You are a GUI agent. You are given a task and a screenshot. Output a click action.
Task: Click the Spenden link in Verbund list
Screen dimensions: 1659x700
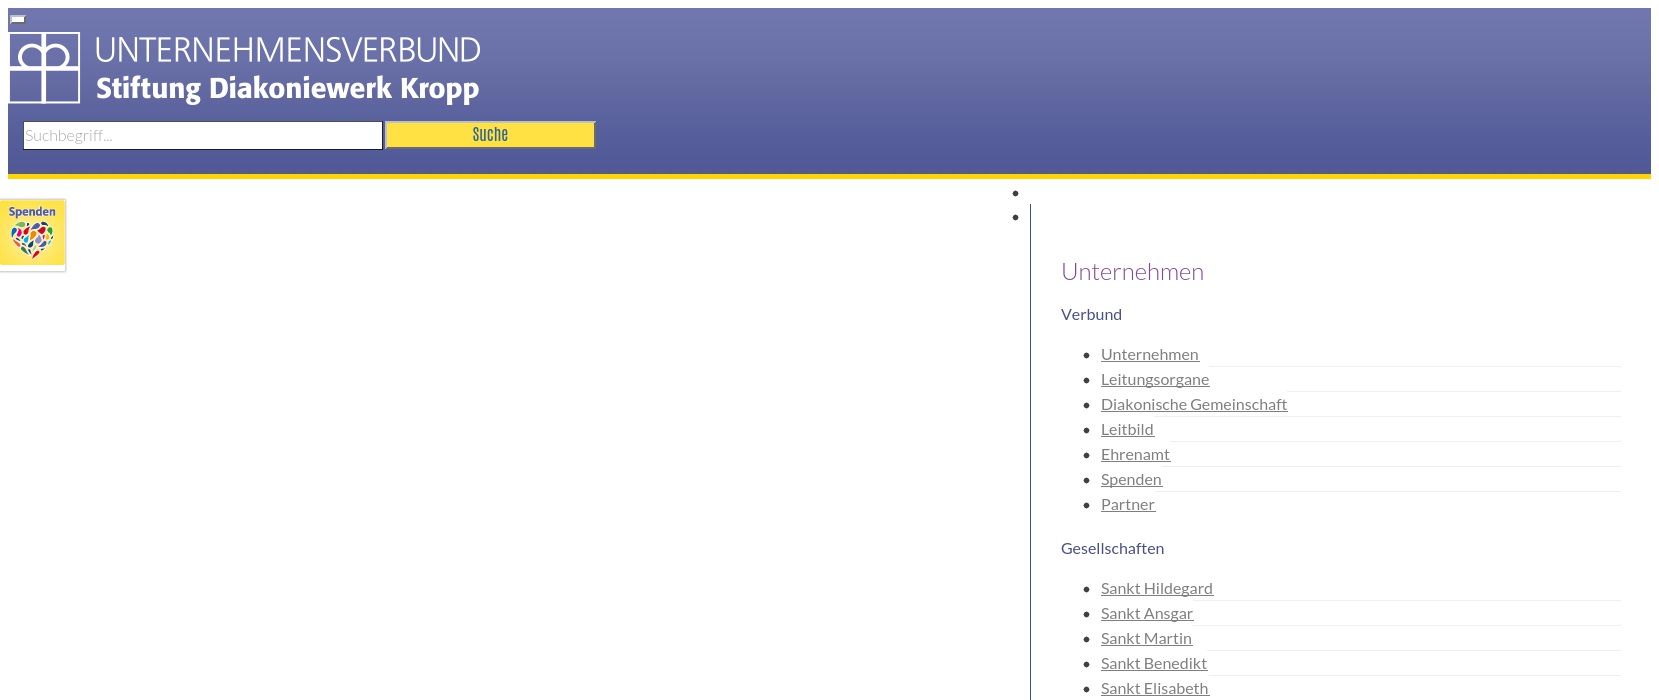click(1131, 479)
